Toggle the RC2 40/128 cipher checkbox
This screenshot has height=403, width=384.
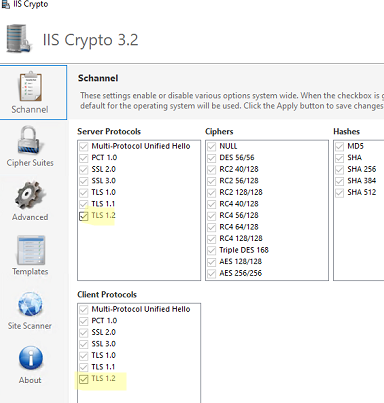[x=212, y=170]
